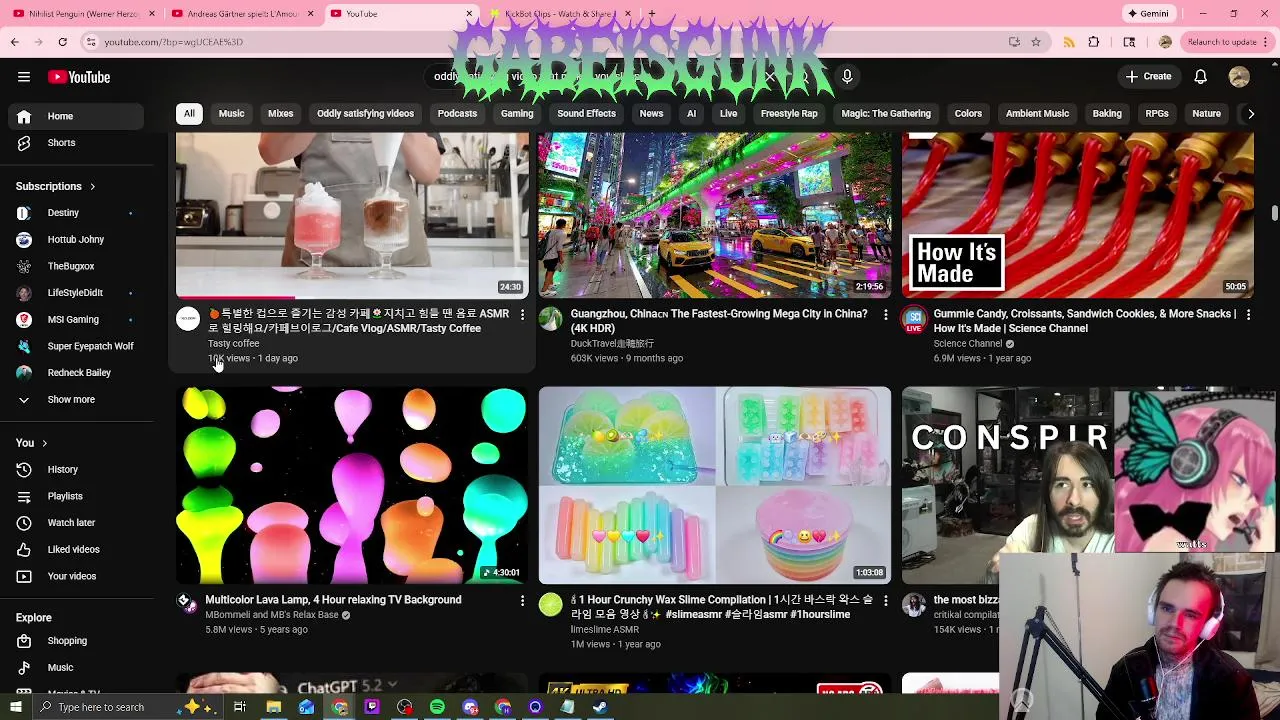1280x720 pixels.
Task: Switch to the Andreas Gärtner browser tab
Action: [243, 14]
